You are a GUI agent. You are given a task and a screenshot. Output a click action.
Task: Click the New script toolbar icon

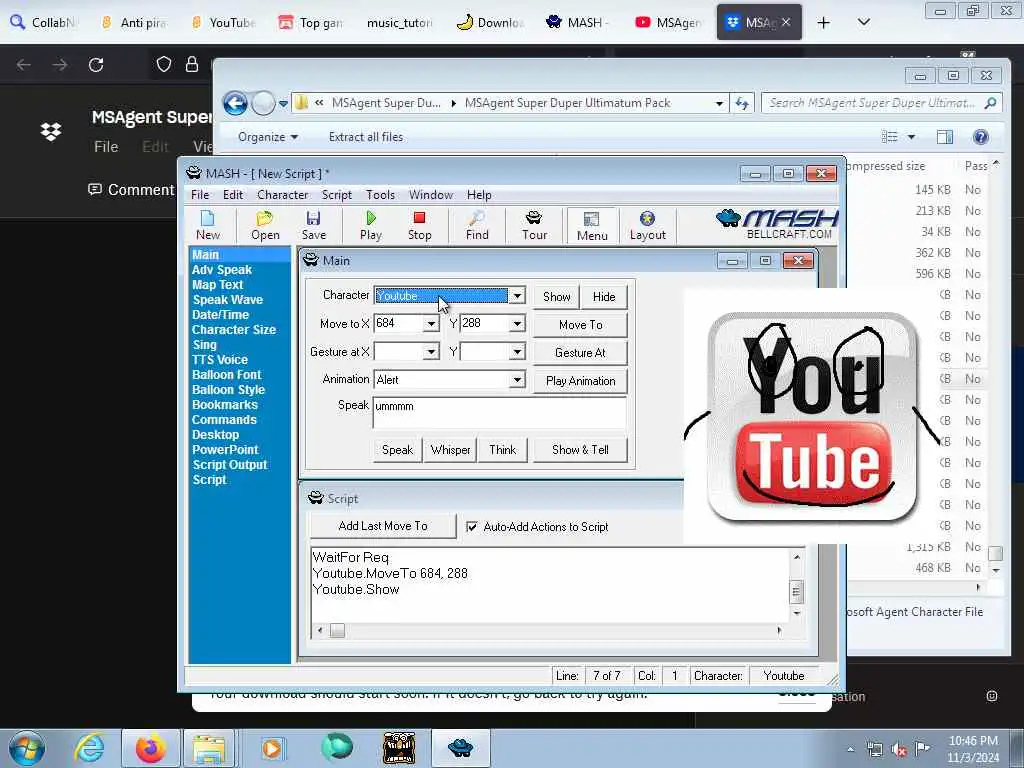click(x=208, y=225)
